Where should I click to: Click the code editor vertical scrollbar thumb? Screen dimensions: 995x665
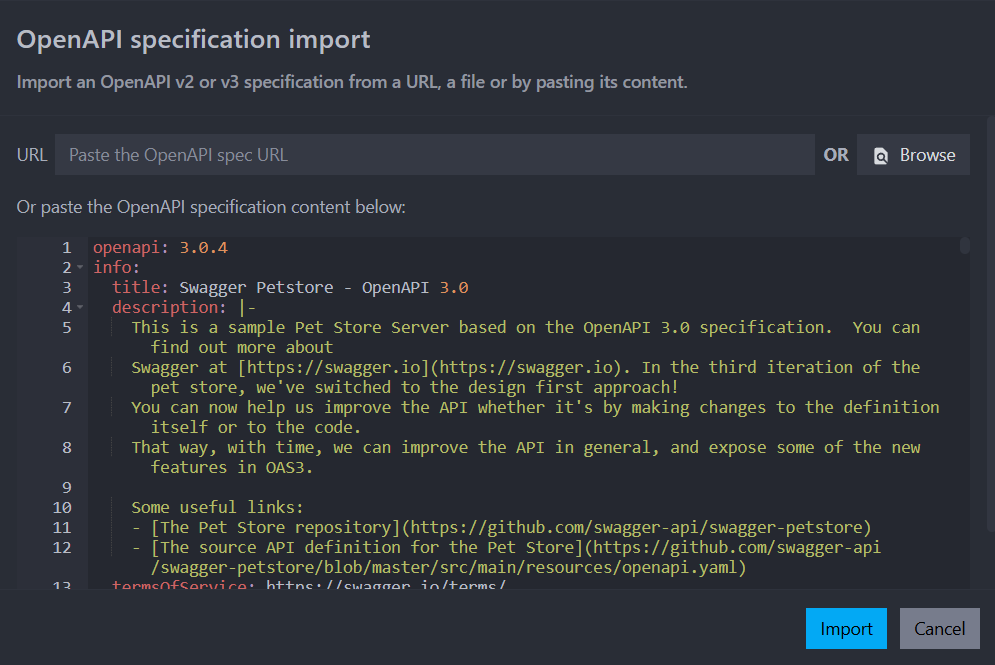tap(964, 246)
